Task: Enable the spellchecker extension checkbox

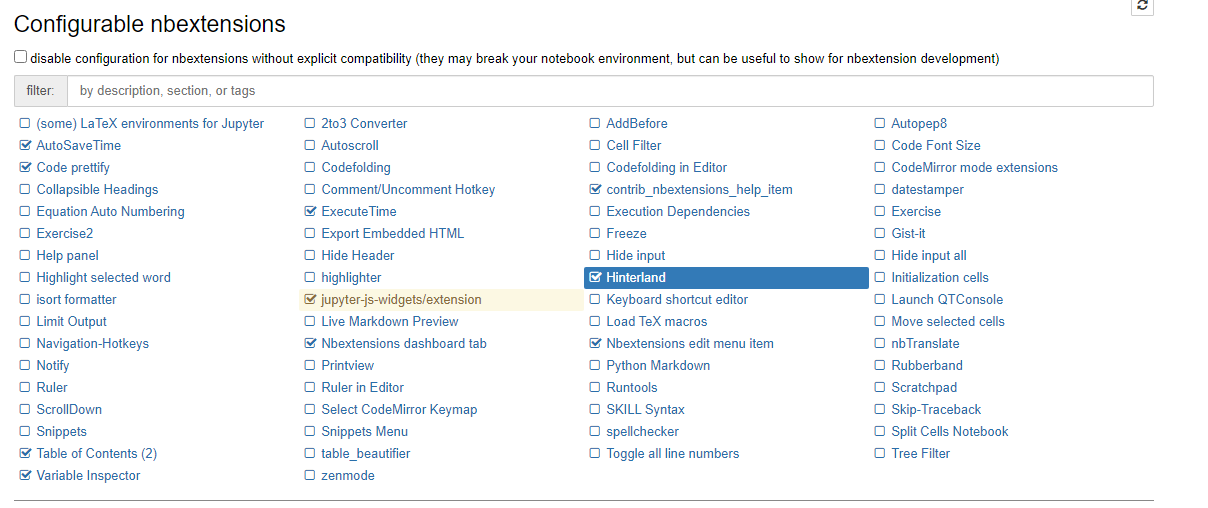Action: 595,431
